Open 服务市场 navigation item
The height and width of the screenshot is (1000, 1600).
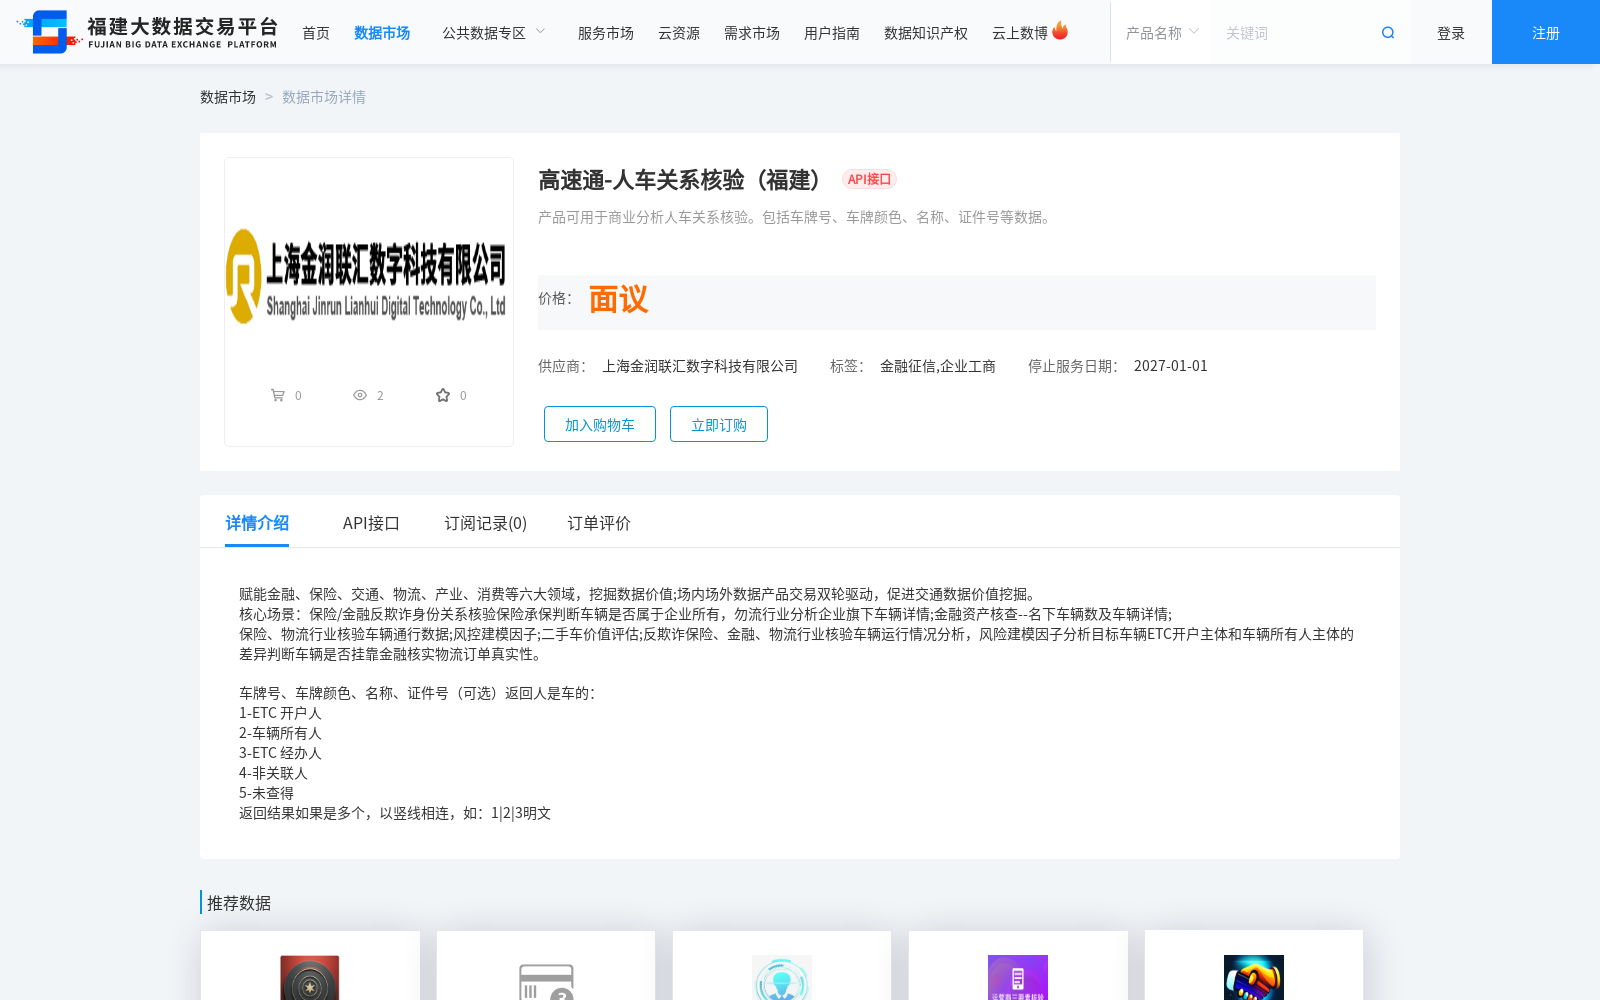click(x=606, y=33)
